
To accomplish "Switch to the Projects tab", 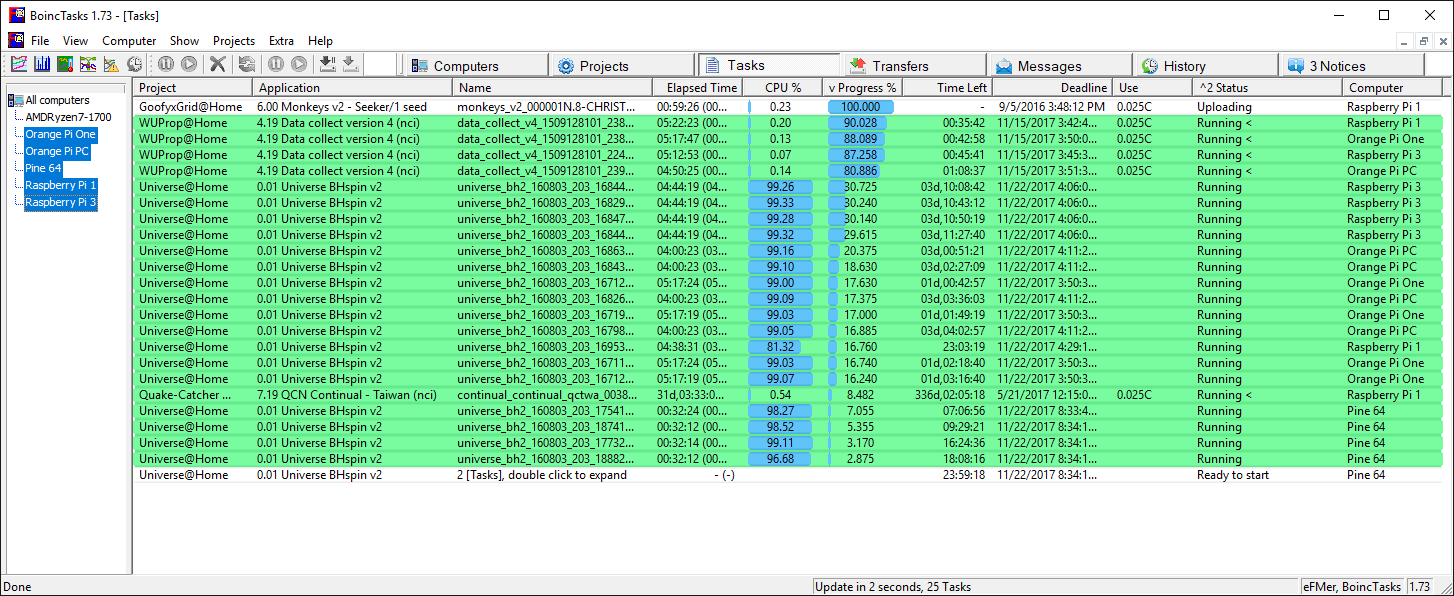I will [621, 65].
